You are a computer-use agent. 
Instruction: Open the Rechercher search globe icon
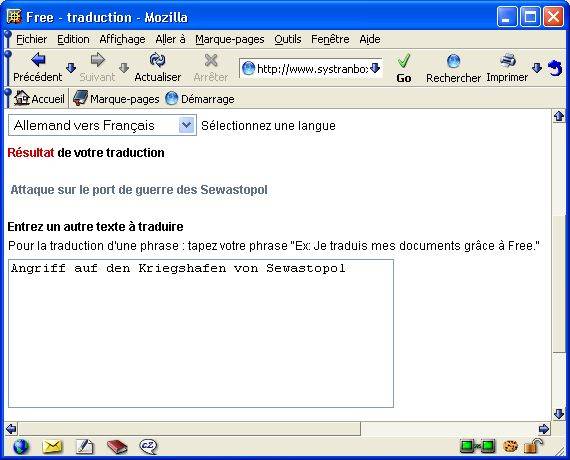pos(453,61)
